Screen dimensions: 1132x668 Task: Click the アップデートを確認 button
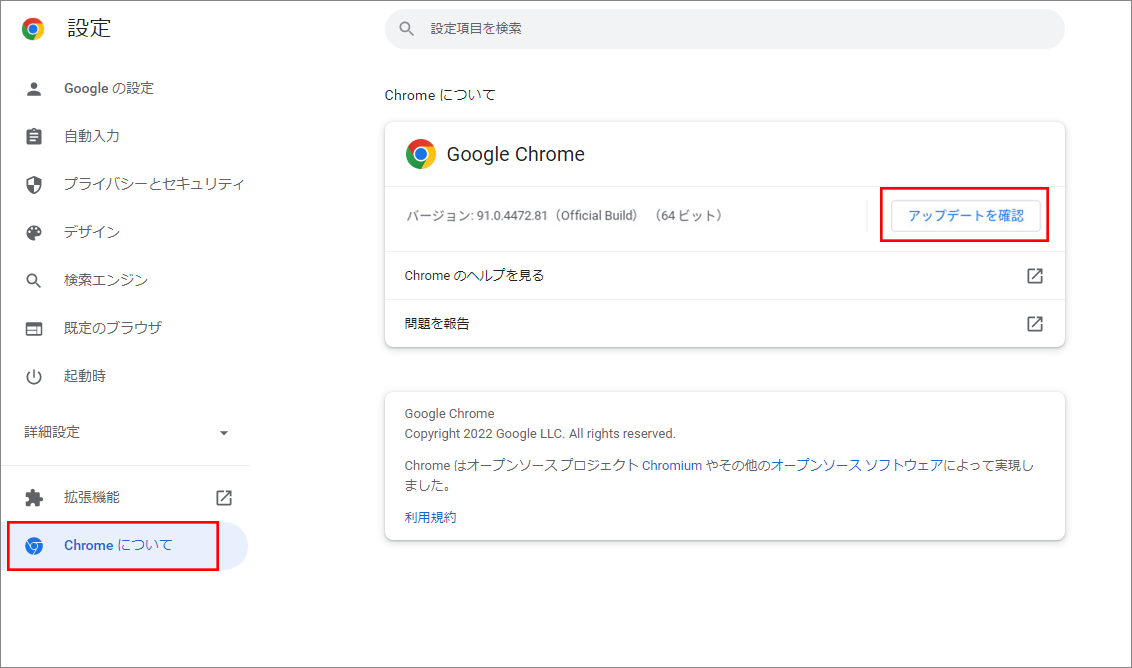pyautogui.click(x=965, y=216)
